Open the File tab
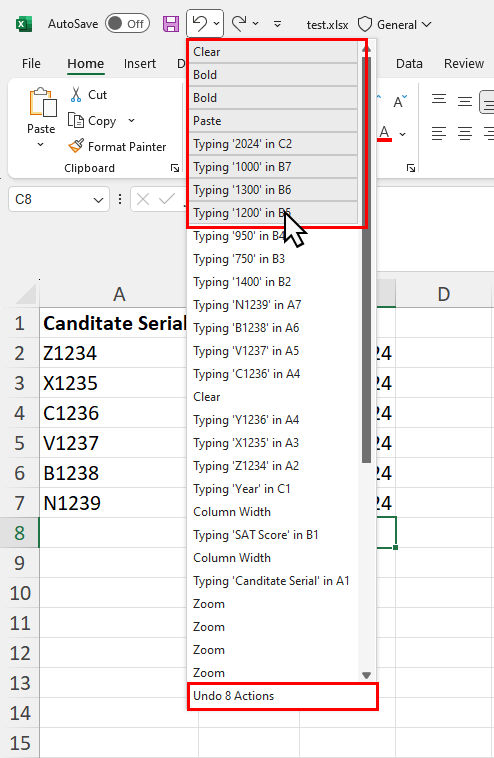494x758 pixels. click(31, 63)
